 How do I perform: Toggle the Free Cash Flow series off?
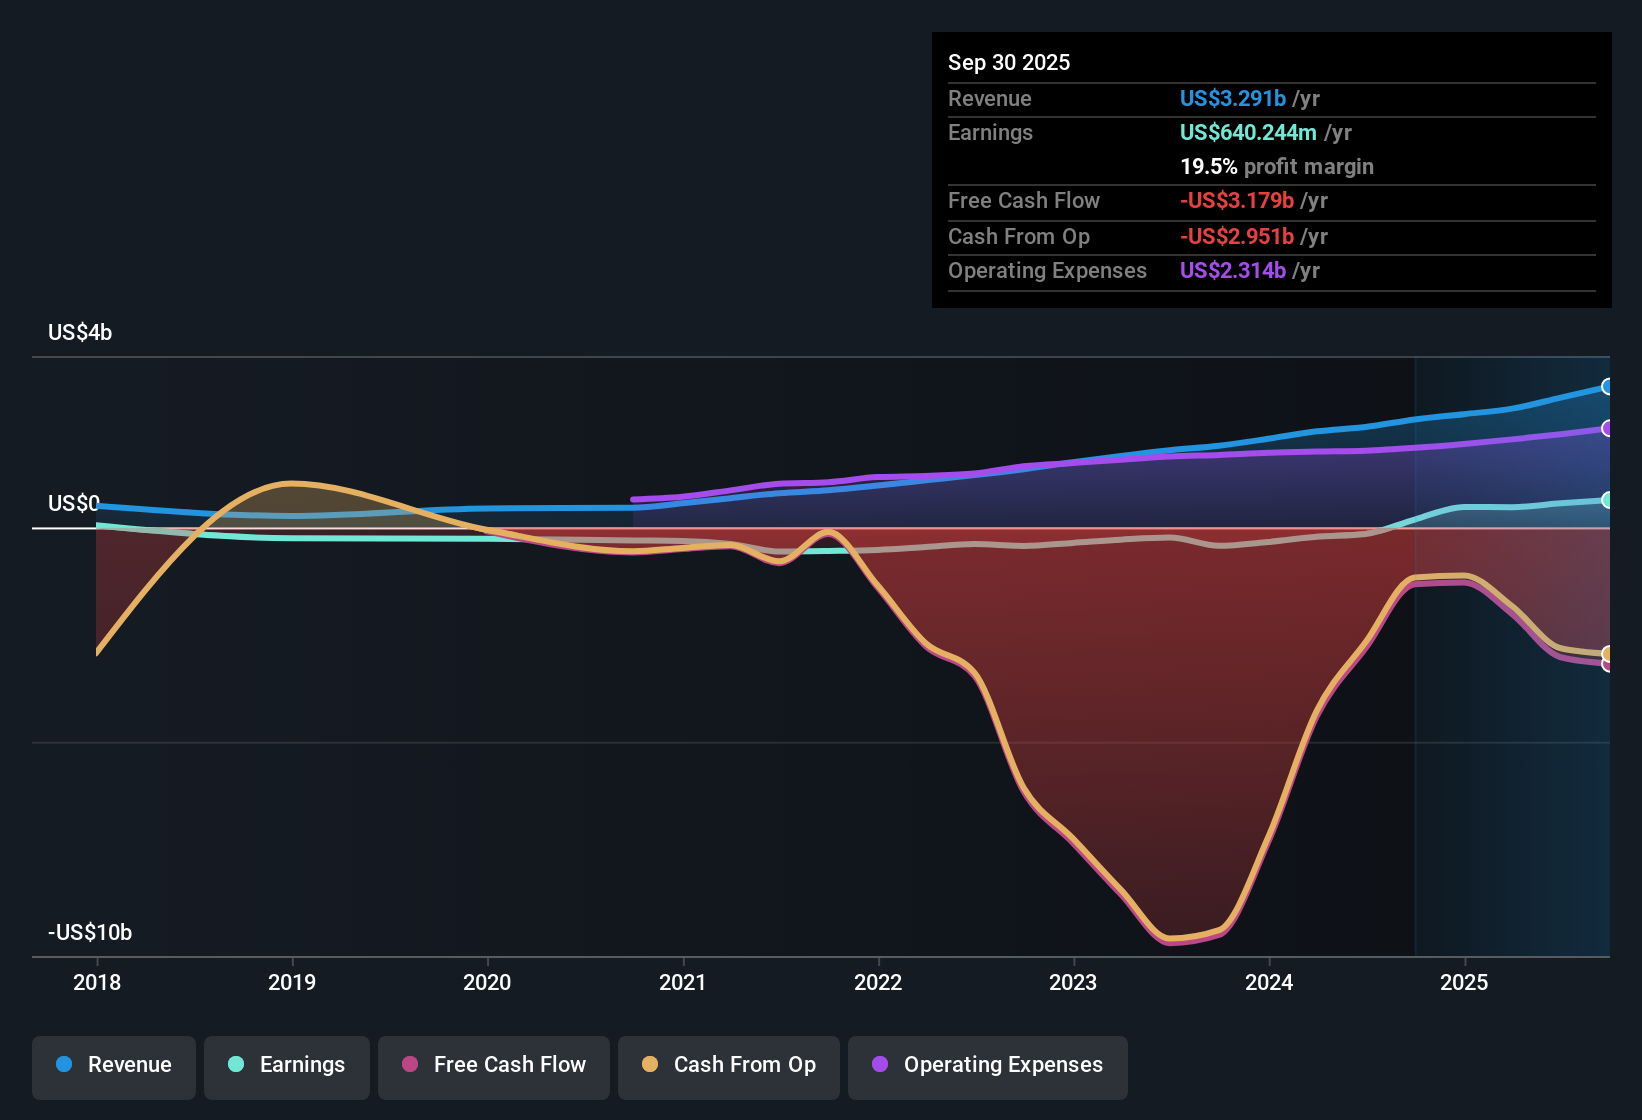click(493, 1065)
